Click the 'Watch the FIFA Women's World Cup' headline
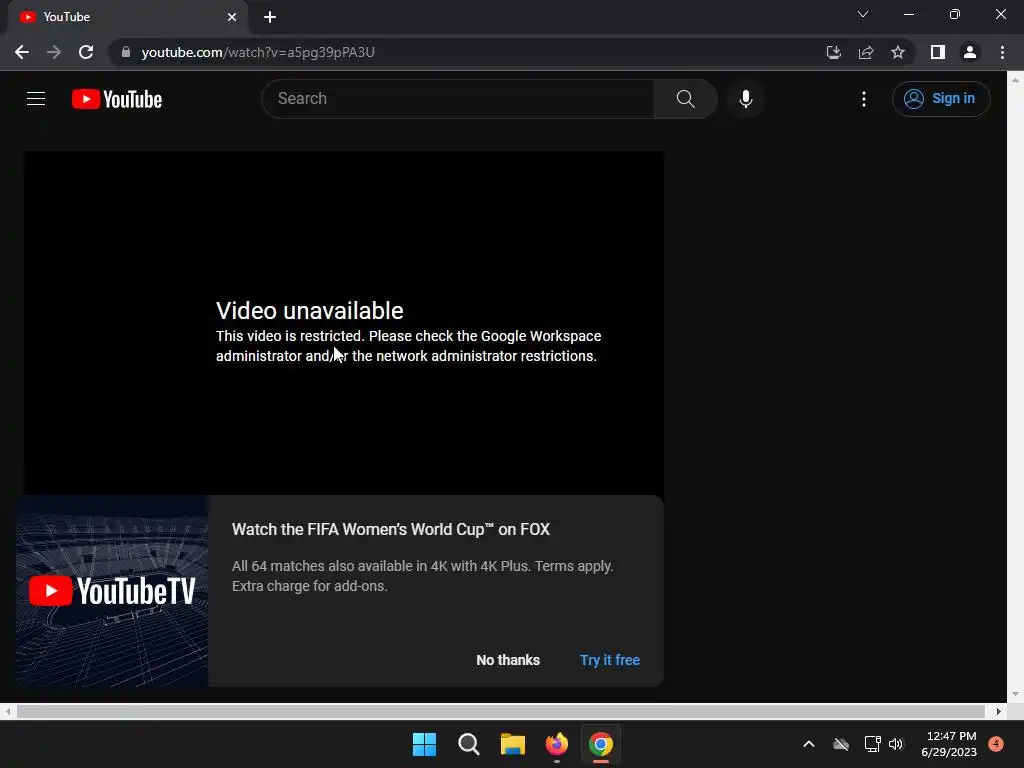 click(x=391, y=530)
